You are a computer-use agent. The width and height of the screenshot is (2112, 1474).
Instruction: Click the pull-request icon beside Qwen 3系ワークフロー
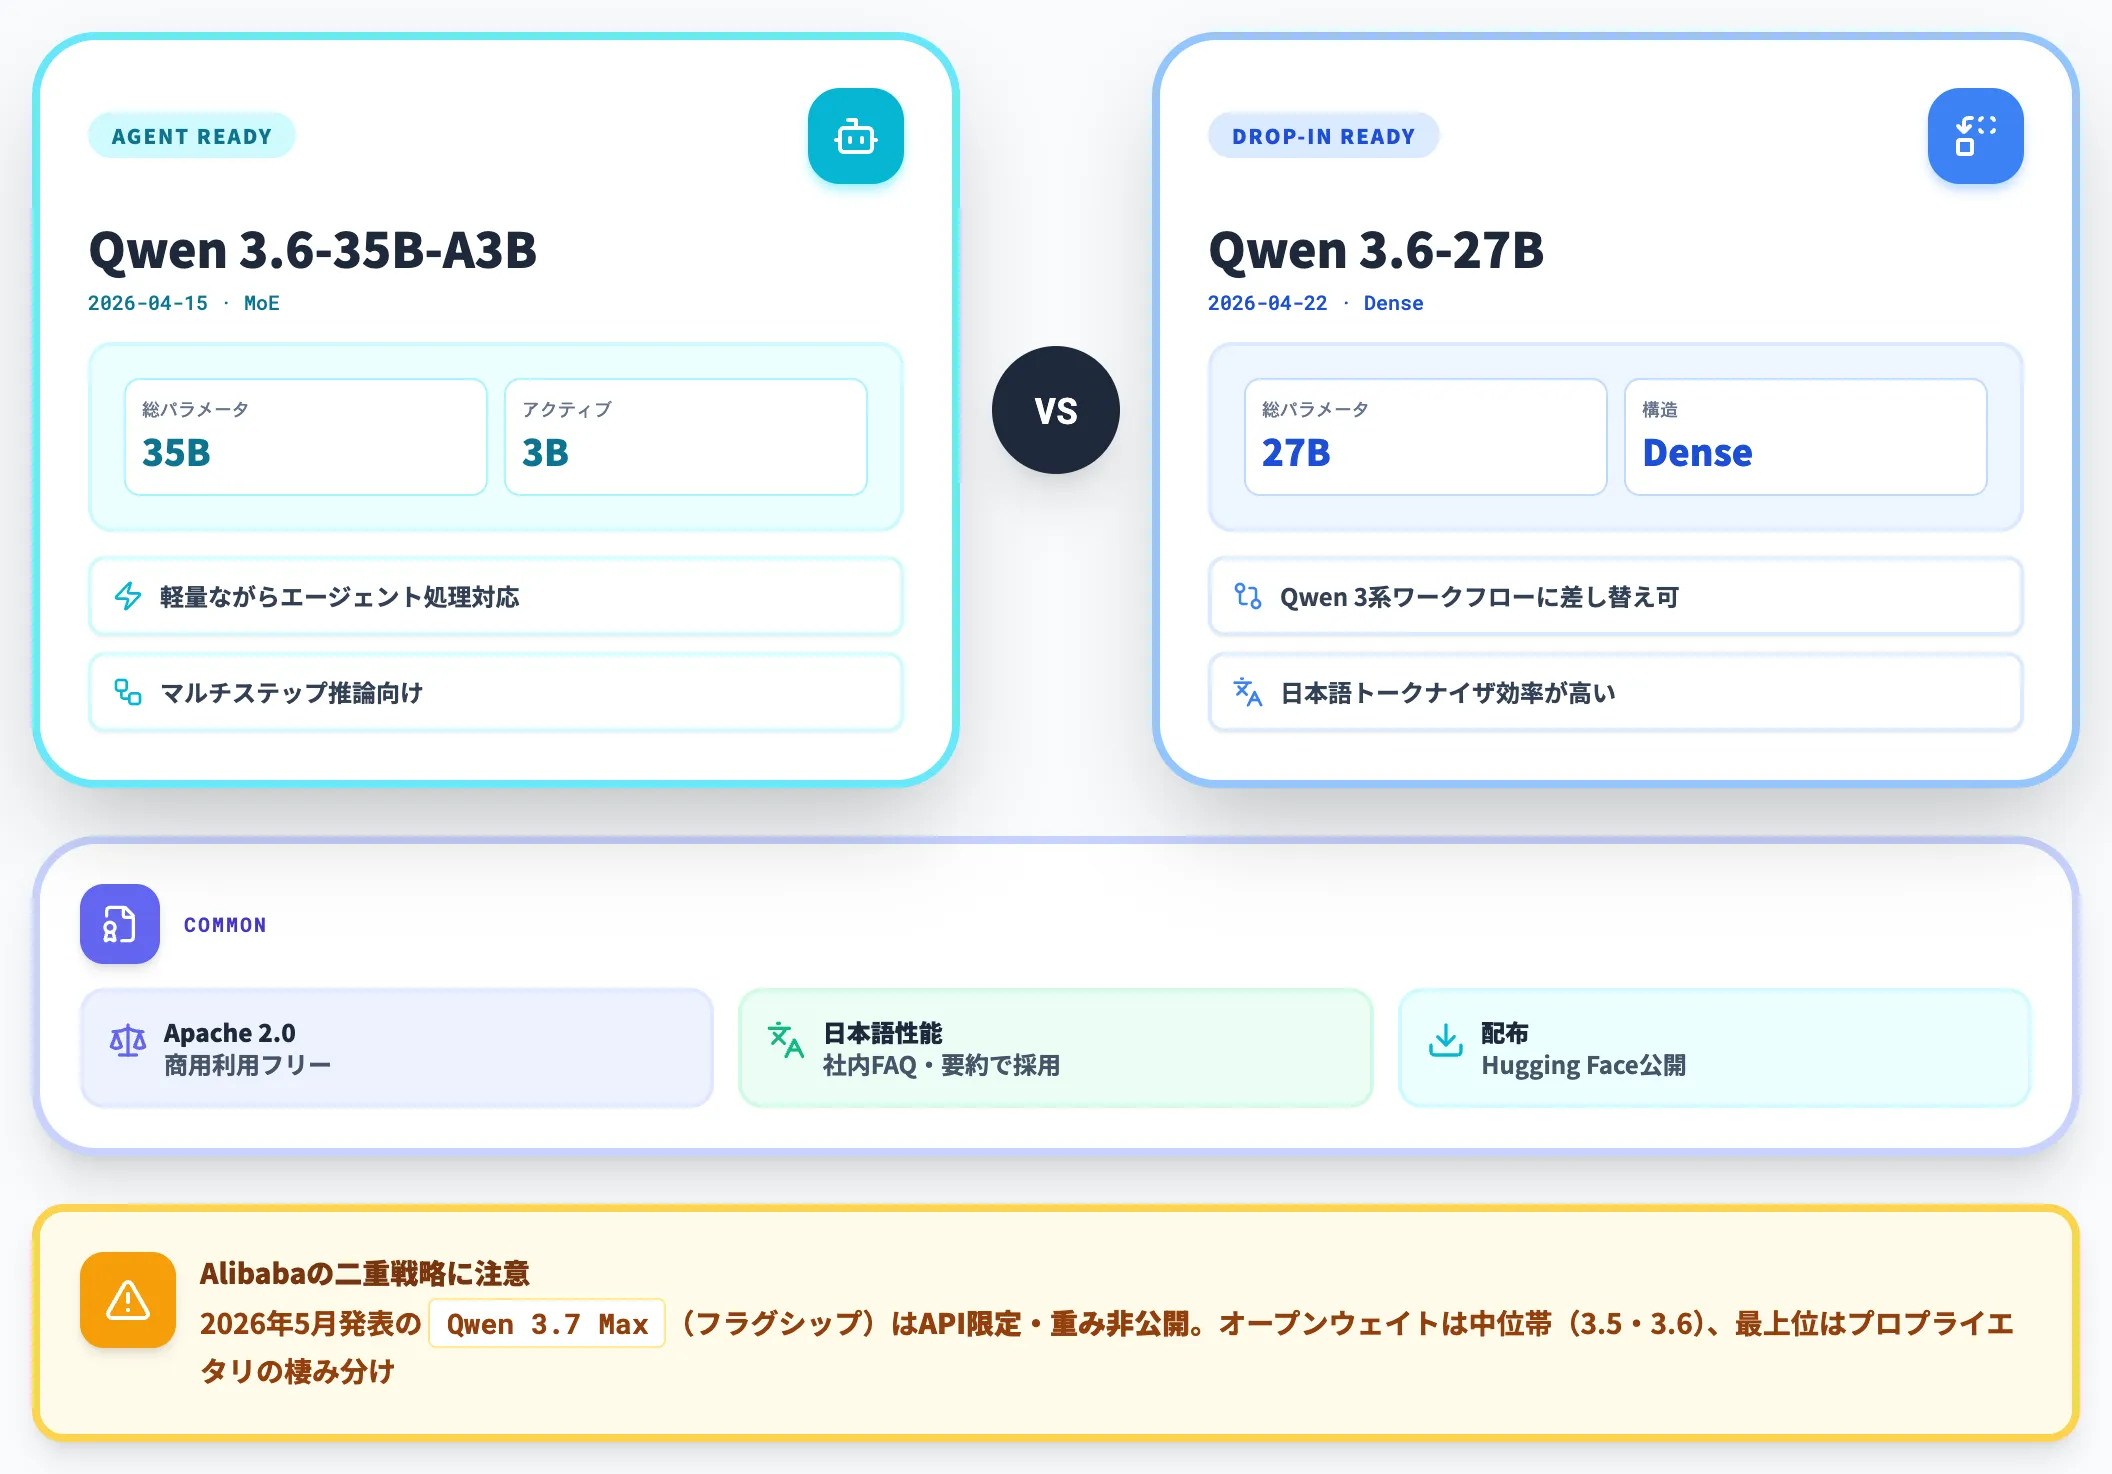[x=1247, y=597]
